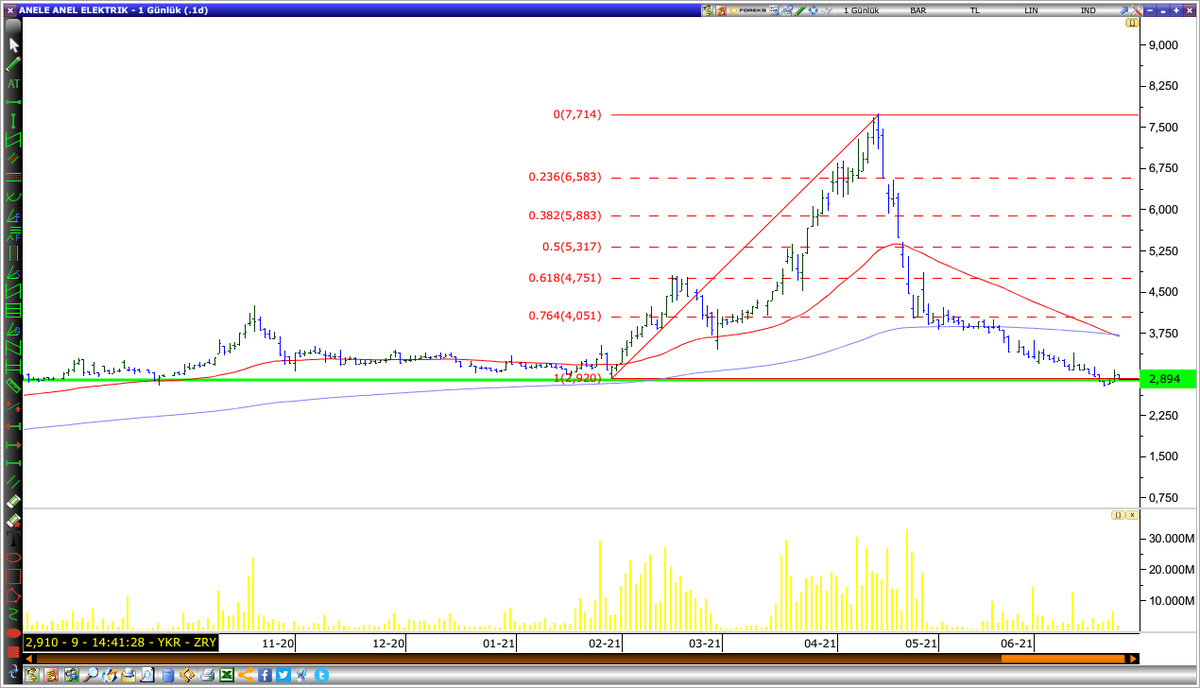
Task: Click the printer icon to print chart
Action: pos(207,675)
